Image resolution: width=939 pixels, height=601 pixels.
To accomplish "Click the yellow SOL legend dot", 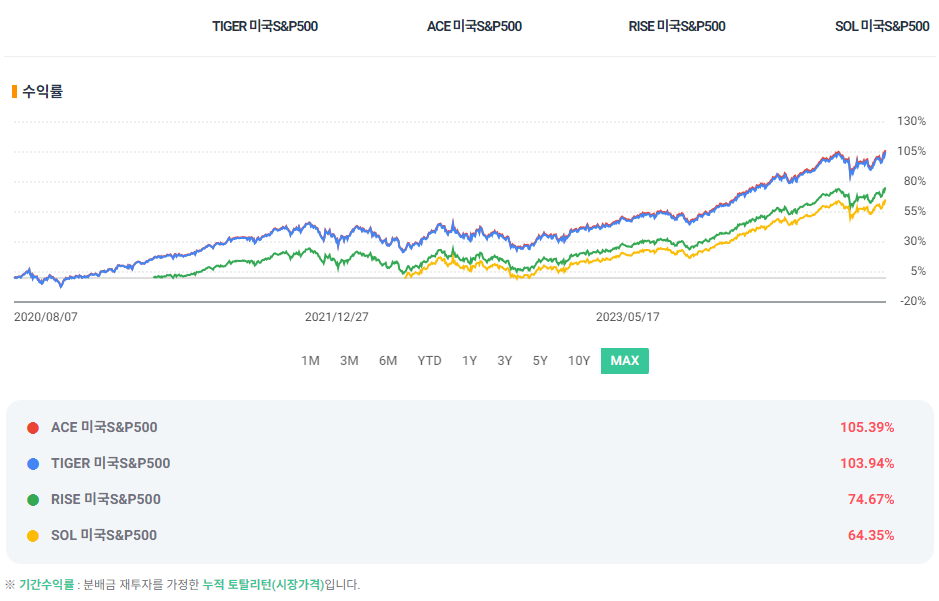I will [x=33, y=536].
